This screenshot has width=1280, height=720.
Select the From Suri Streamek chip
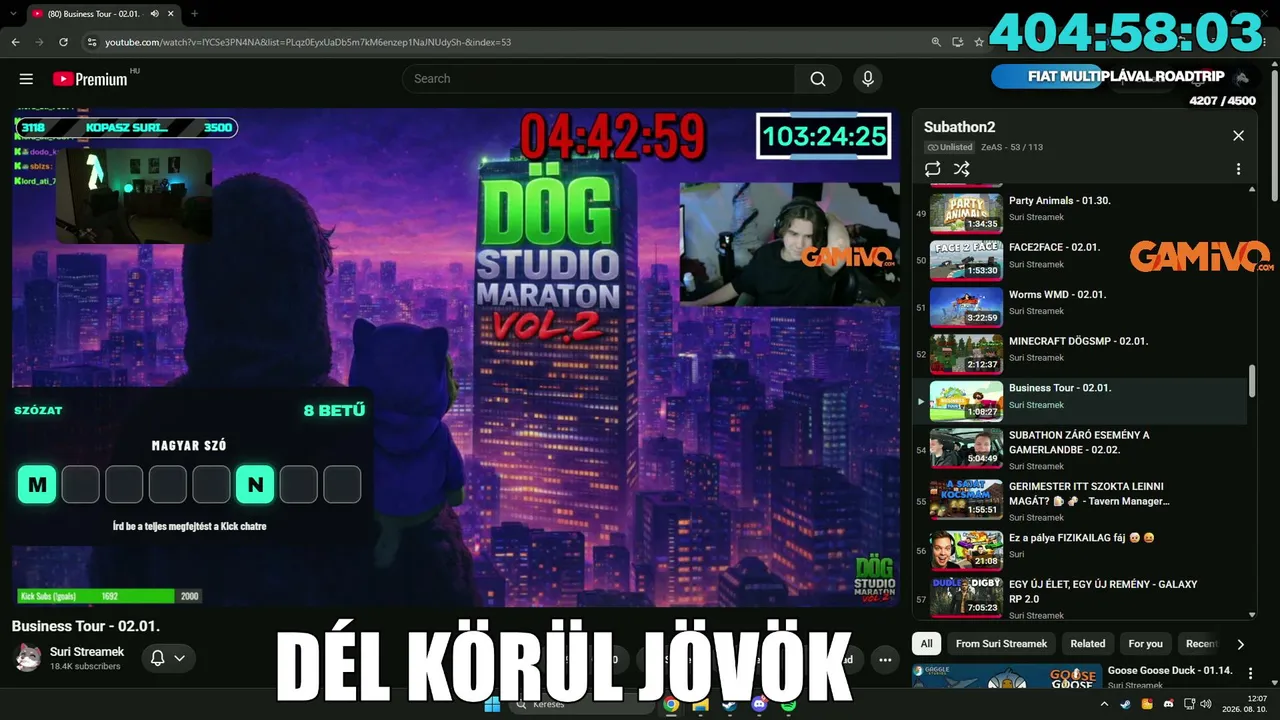point(1001,644)
